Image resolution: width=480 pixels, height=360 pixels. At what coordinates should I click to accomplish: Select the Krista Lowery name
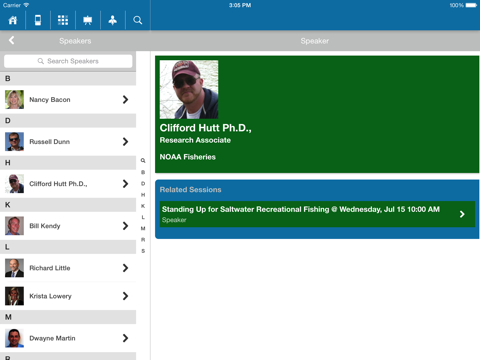click(50, 296)
